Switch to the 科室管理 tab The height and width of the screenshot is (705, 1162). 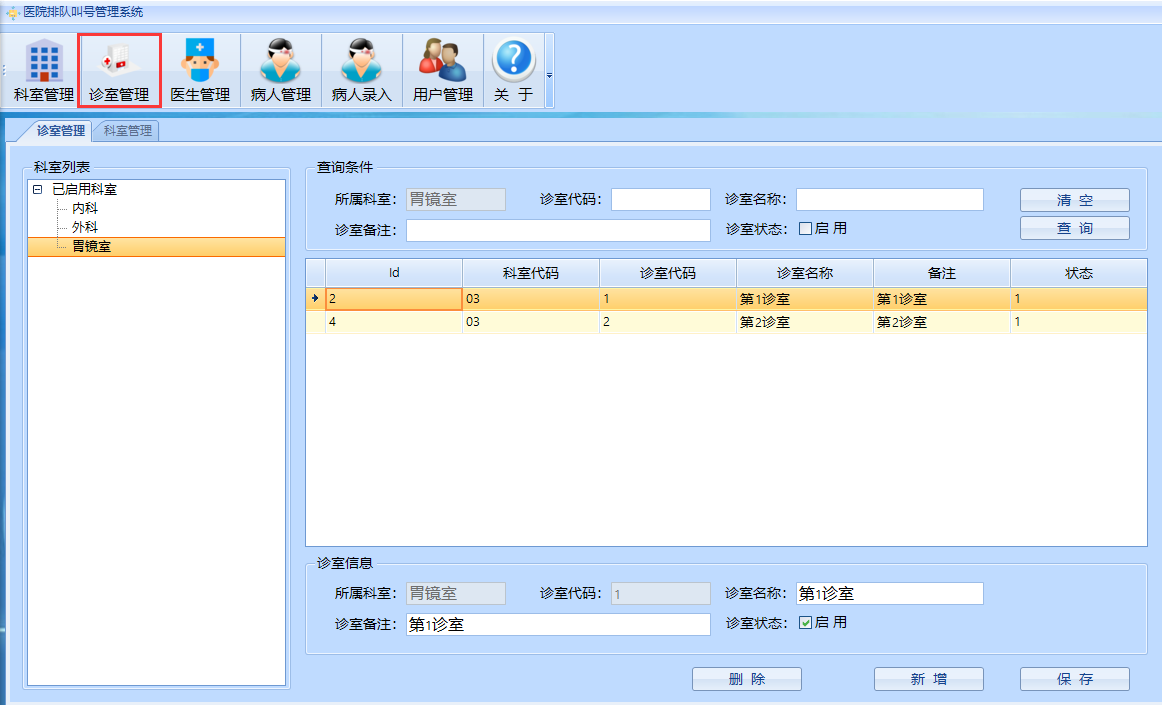tap(127, 130)
